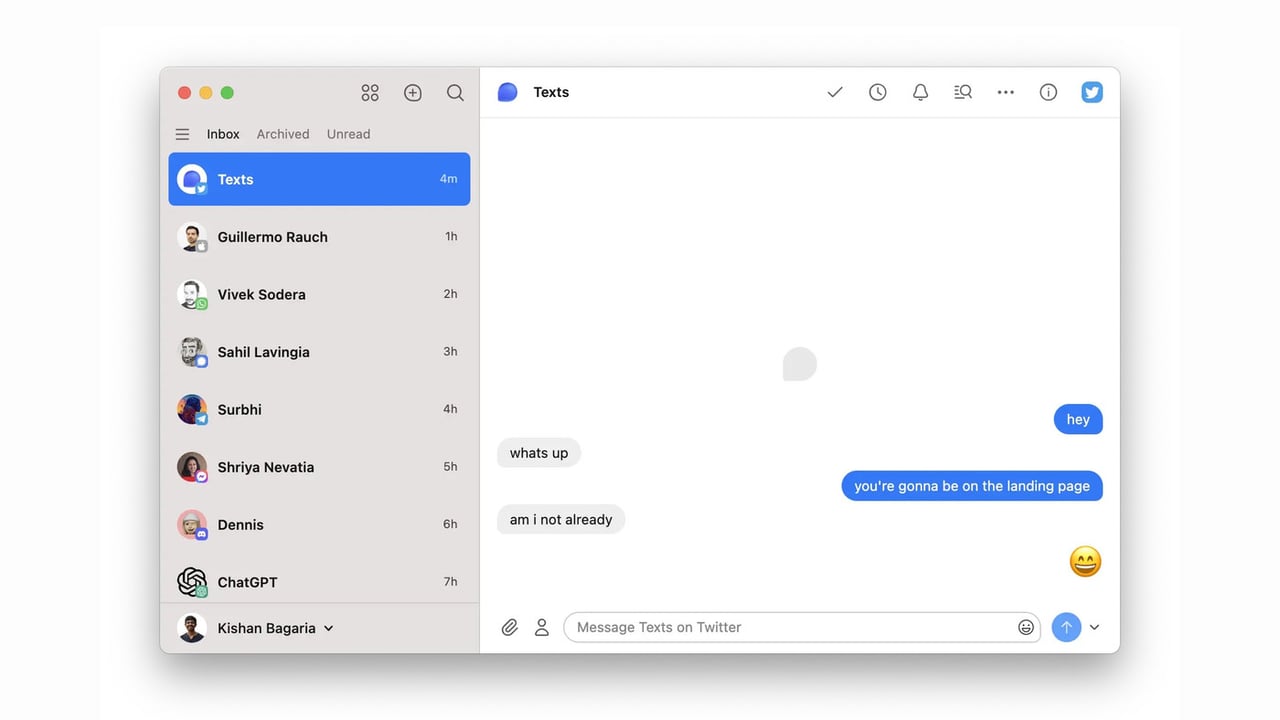This screenshot has height=720, width=1280.
Task: Open the Guillermo Rauch conversation
Action: click(x=319, y=237)
